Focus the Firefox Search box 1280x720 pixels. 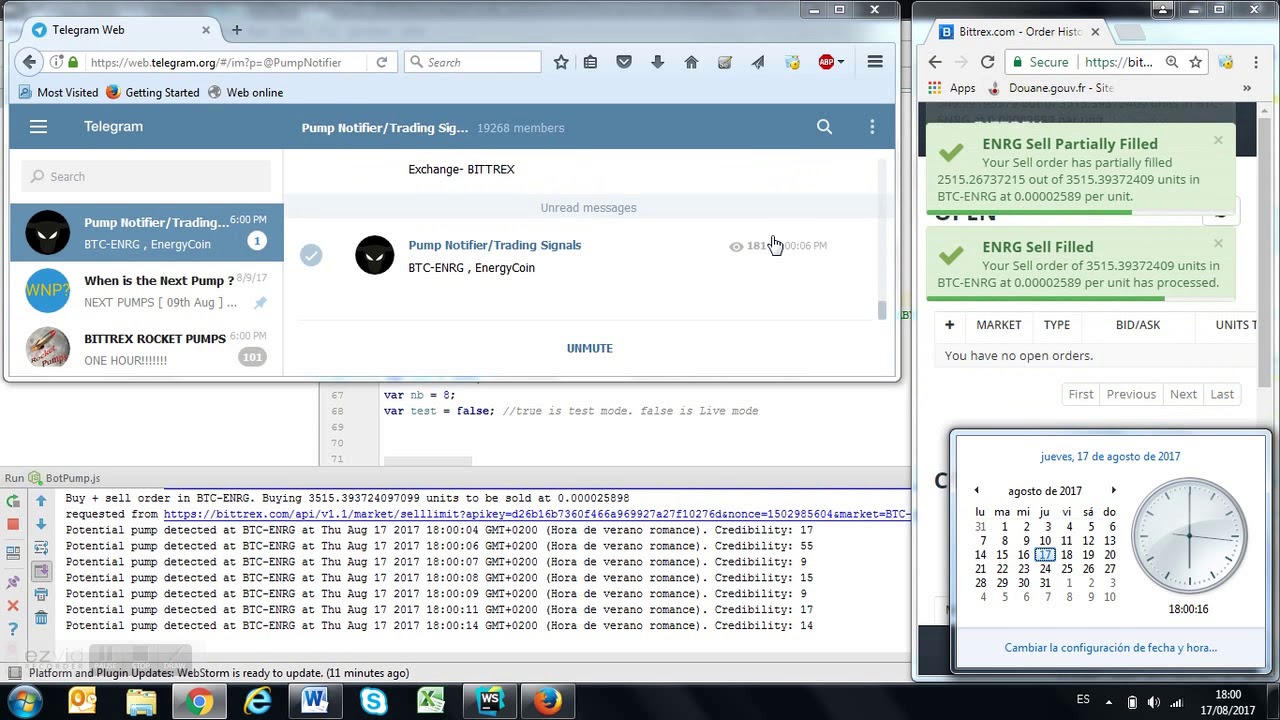click(x=472, y=62)
